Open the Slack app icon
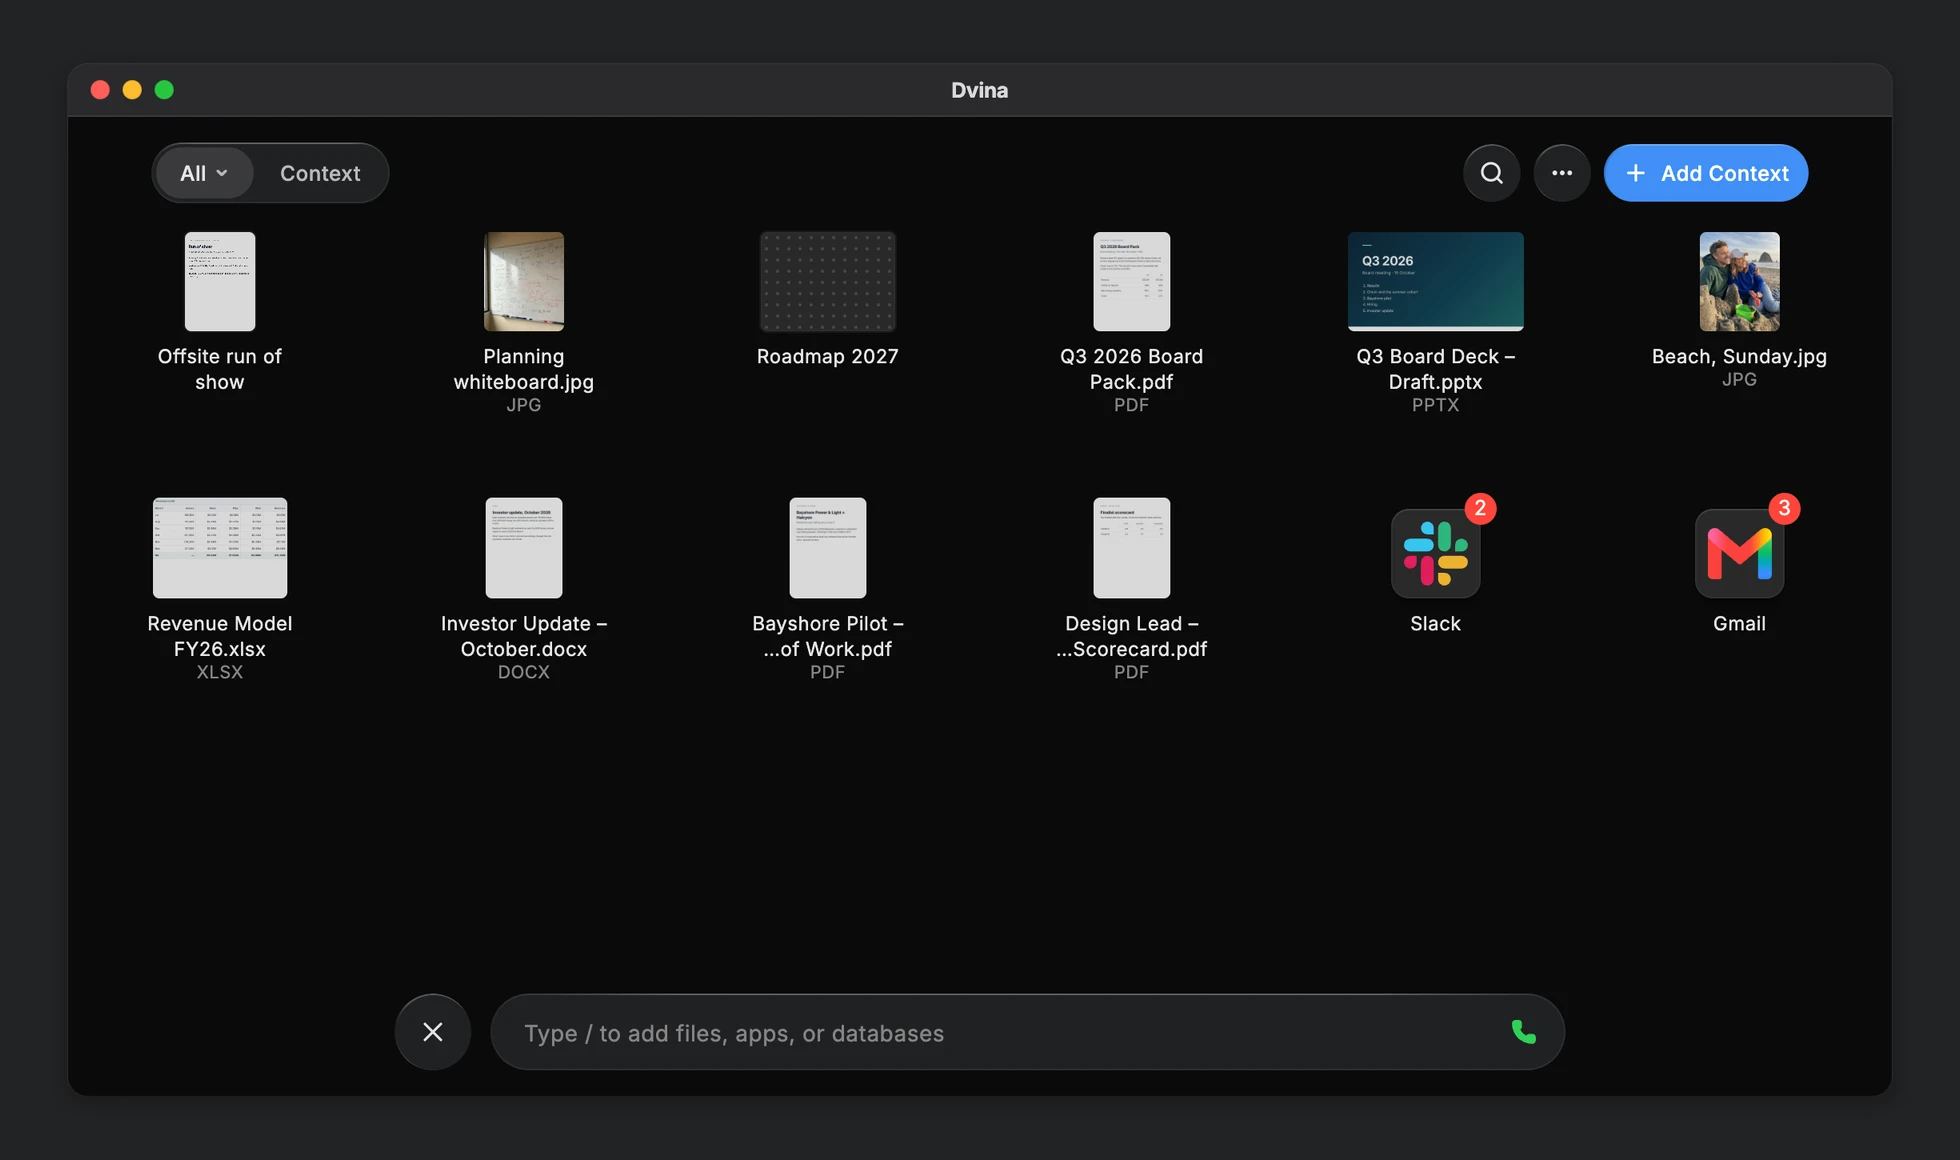The width and height of the screenshot is (1960, 1160). click(x=1435, y=553)
